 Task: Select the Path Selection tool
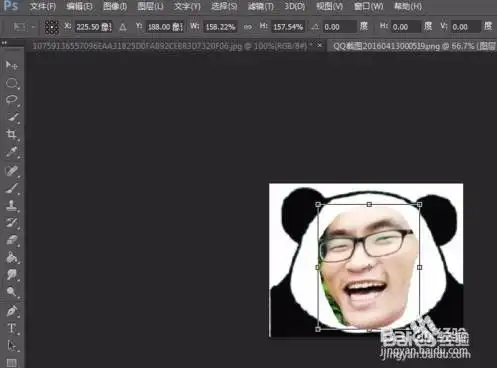[x=12, y=345]
